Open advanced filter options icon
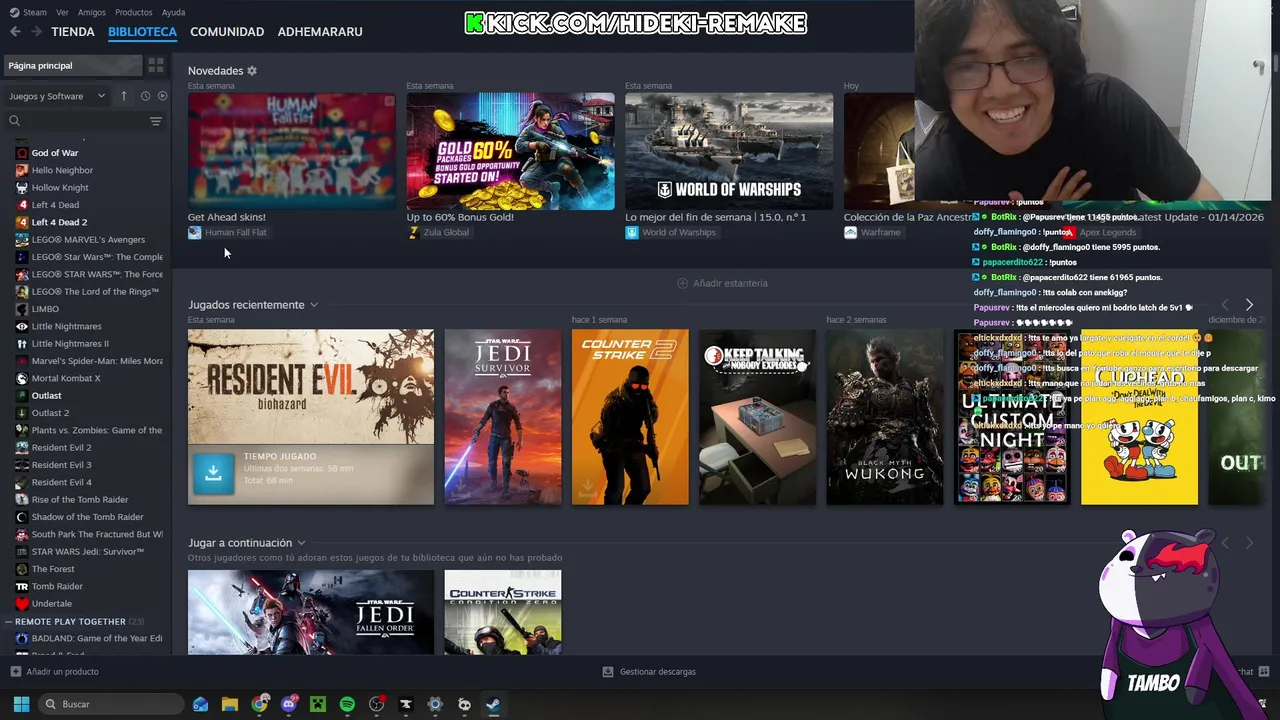This screenshot has height=720, width=1280. pos(155,121)
